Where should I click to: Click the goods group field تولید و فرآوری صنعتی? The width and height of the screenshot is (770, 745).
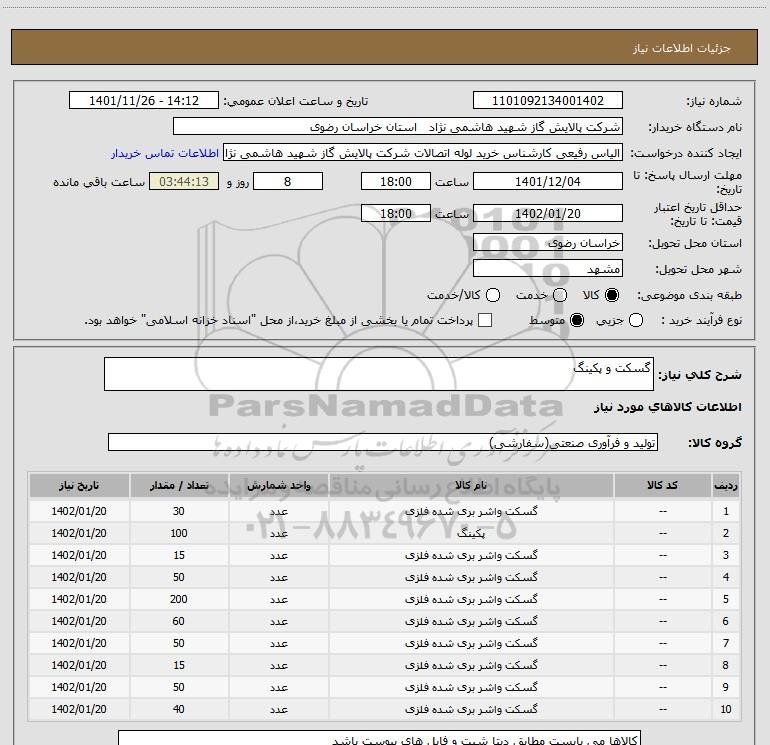click(x=383, y=442)
